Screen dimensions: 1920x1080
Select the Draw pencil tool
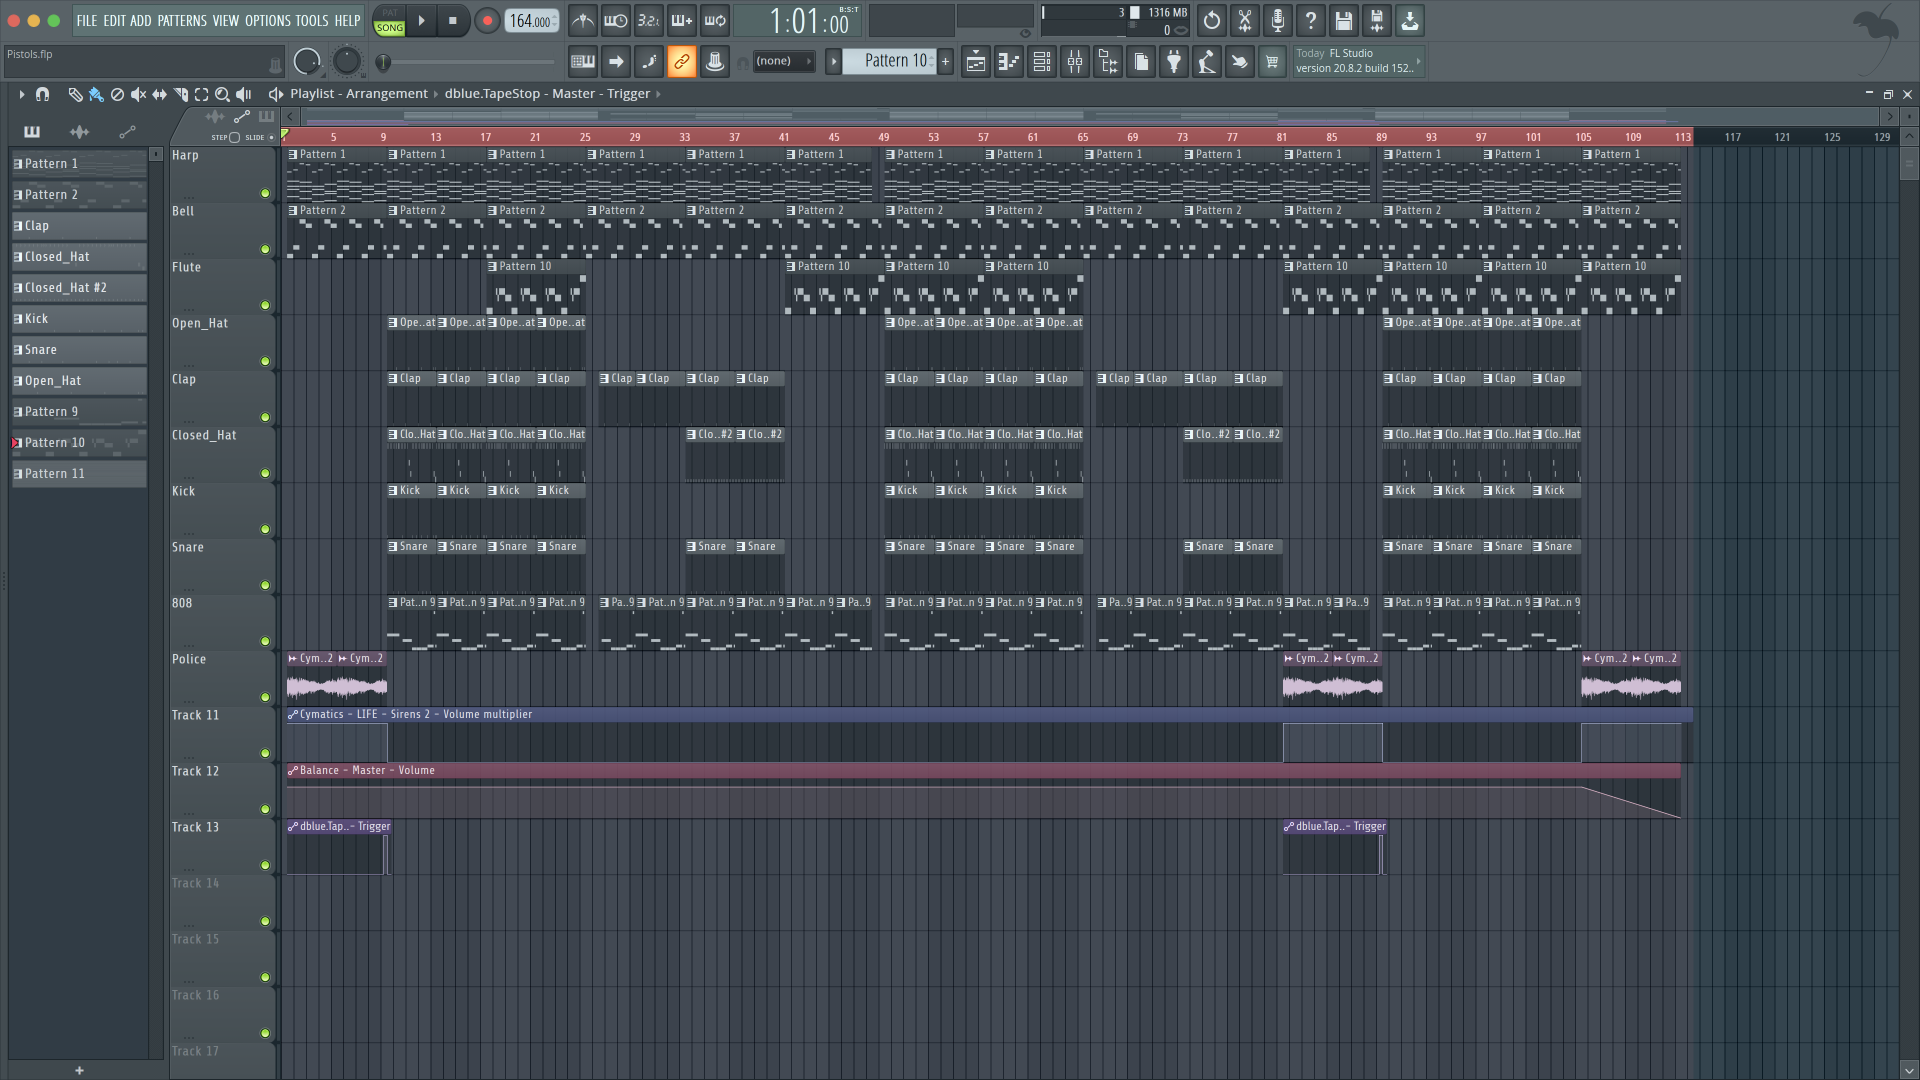tap(75, 94)
